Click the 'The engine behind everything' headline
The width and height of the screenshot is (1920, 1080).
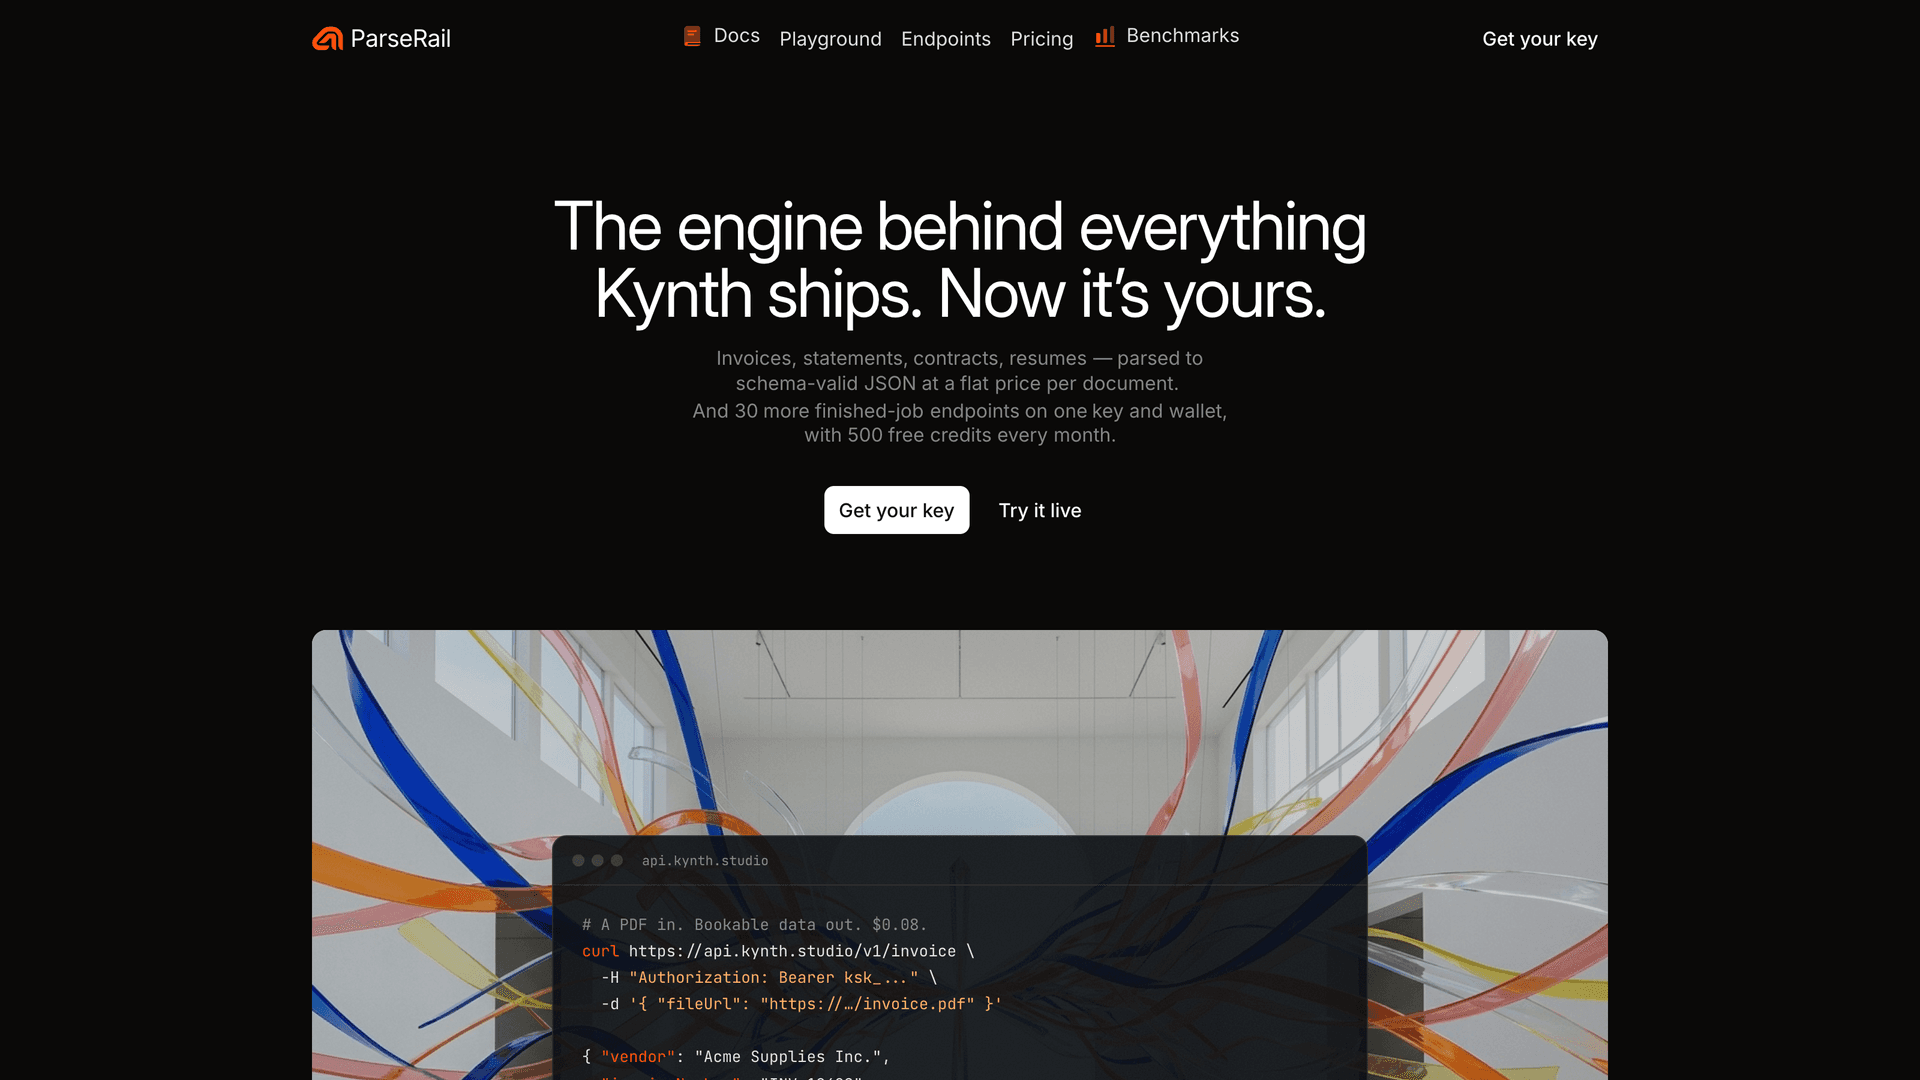click(x=960, y=227)
